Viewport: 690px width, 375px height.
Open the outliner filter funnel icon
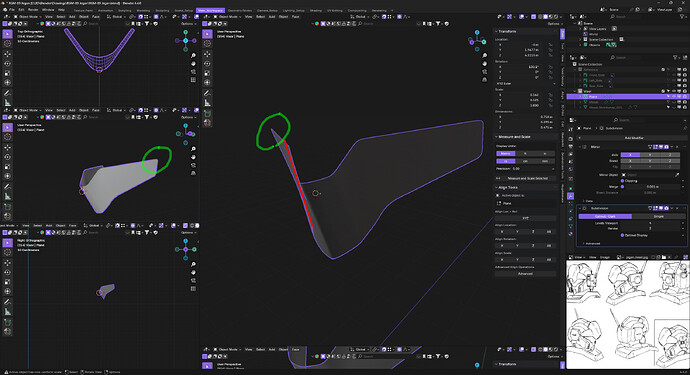pos(675,57)
